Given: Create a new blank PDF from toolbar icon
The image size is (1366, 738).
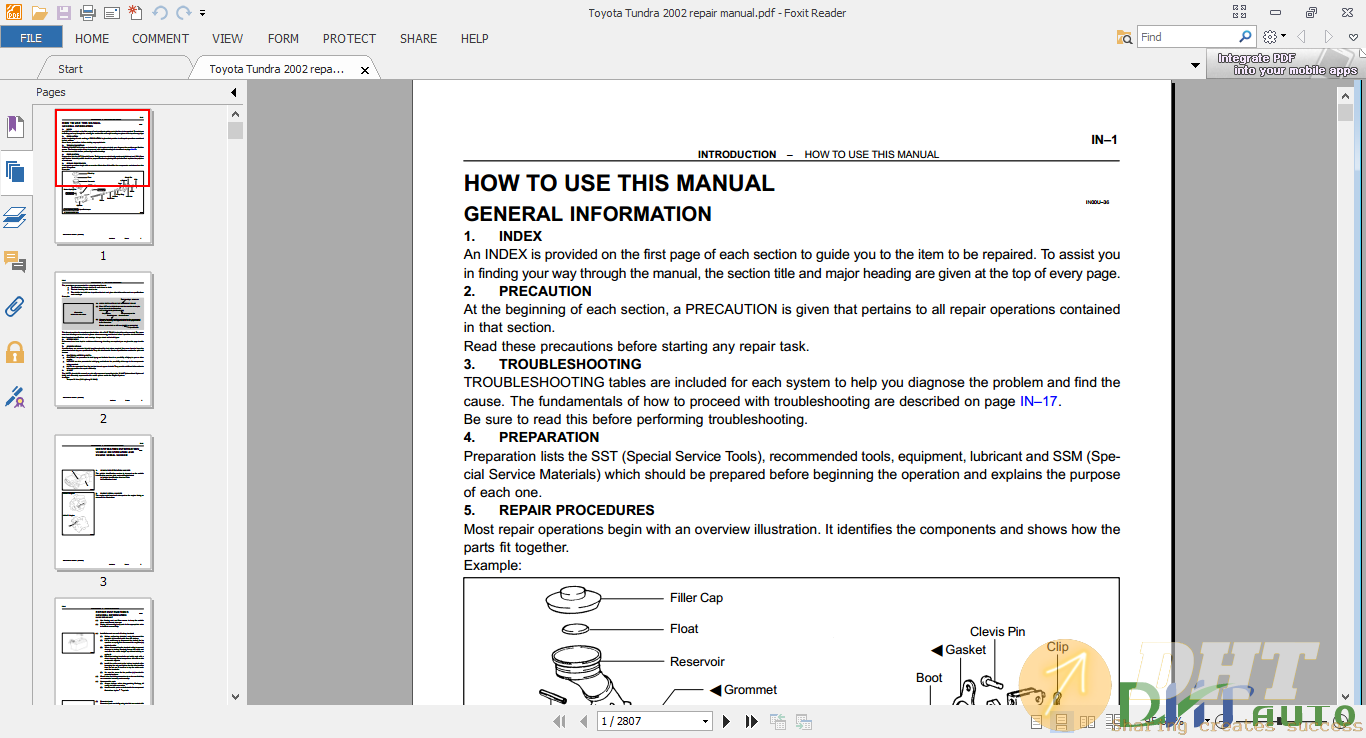Looking at the screenshot, I should (135, 13).
